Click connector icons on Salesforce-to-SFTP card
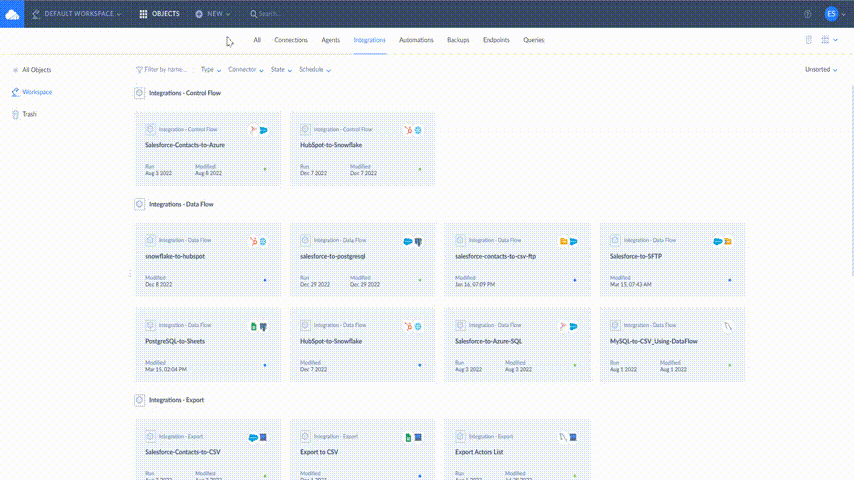854x480 pixels. point(723,241)
